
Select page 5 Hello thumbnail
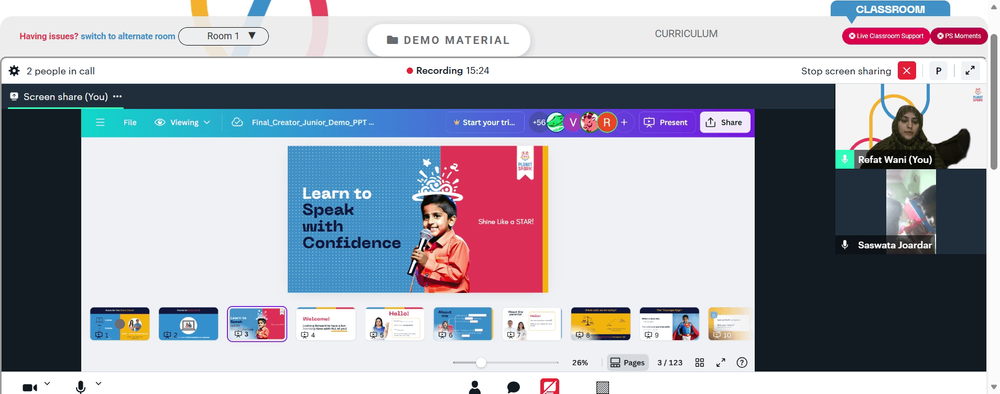[395, 324]
